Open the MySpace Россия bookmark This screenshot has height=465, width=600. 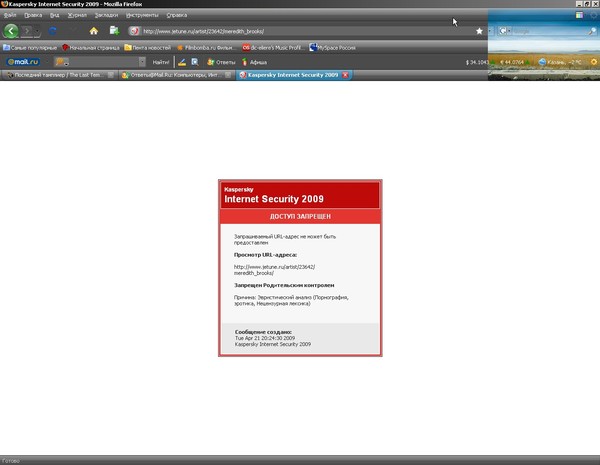(x=332, y=48)
